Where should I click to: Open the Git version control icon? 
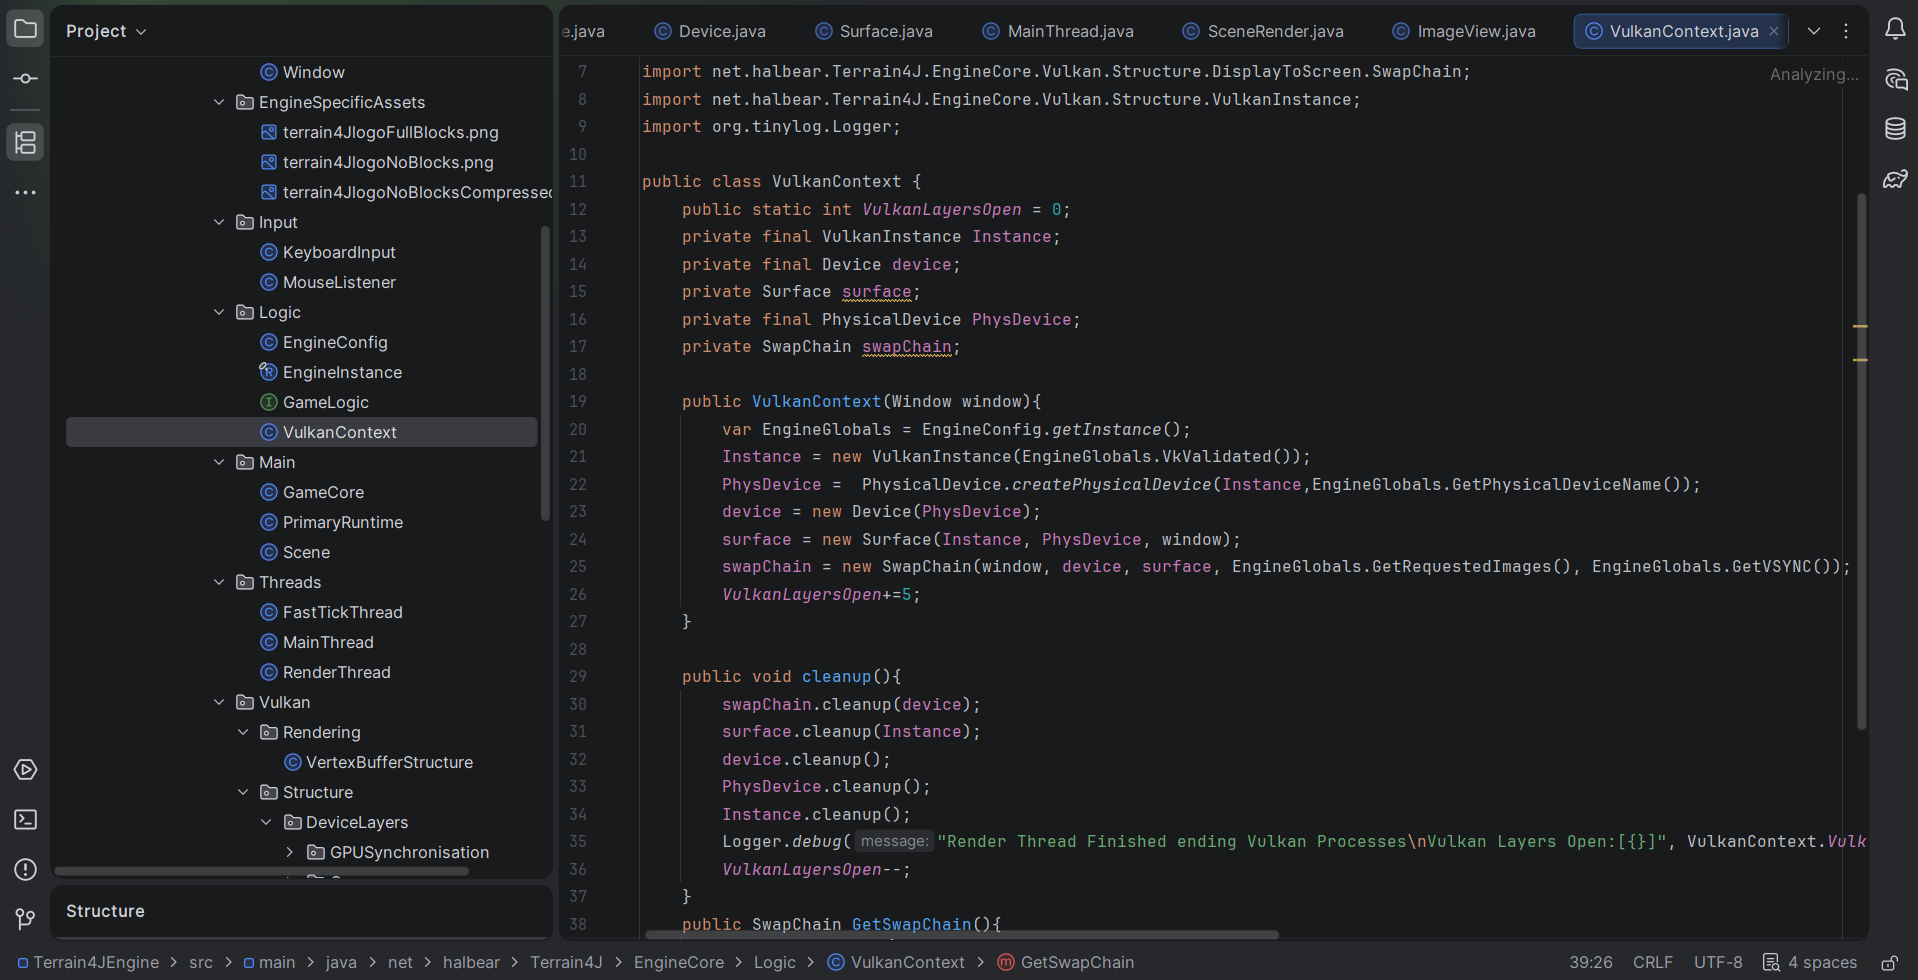25,918
